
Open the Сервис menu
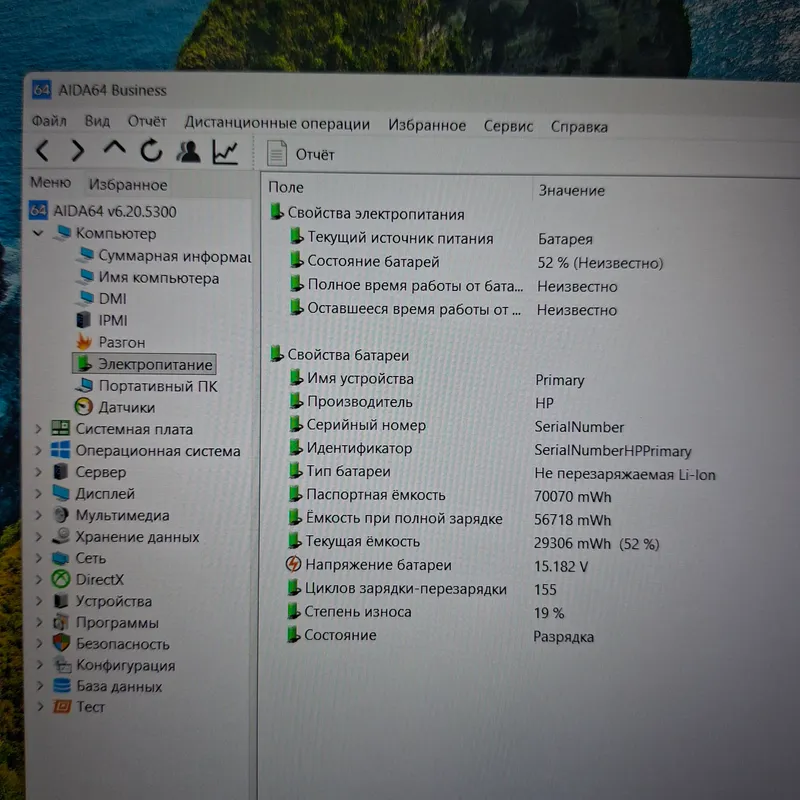tap(509, 126)
